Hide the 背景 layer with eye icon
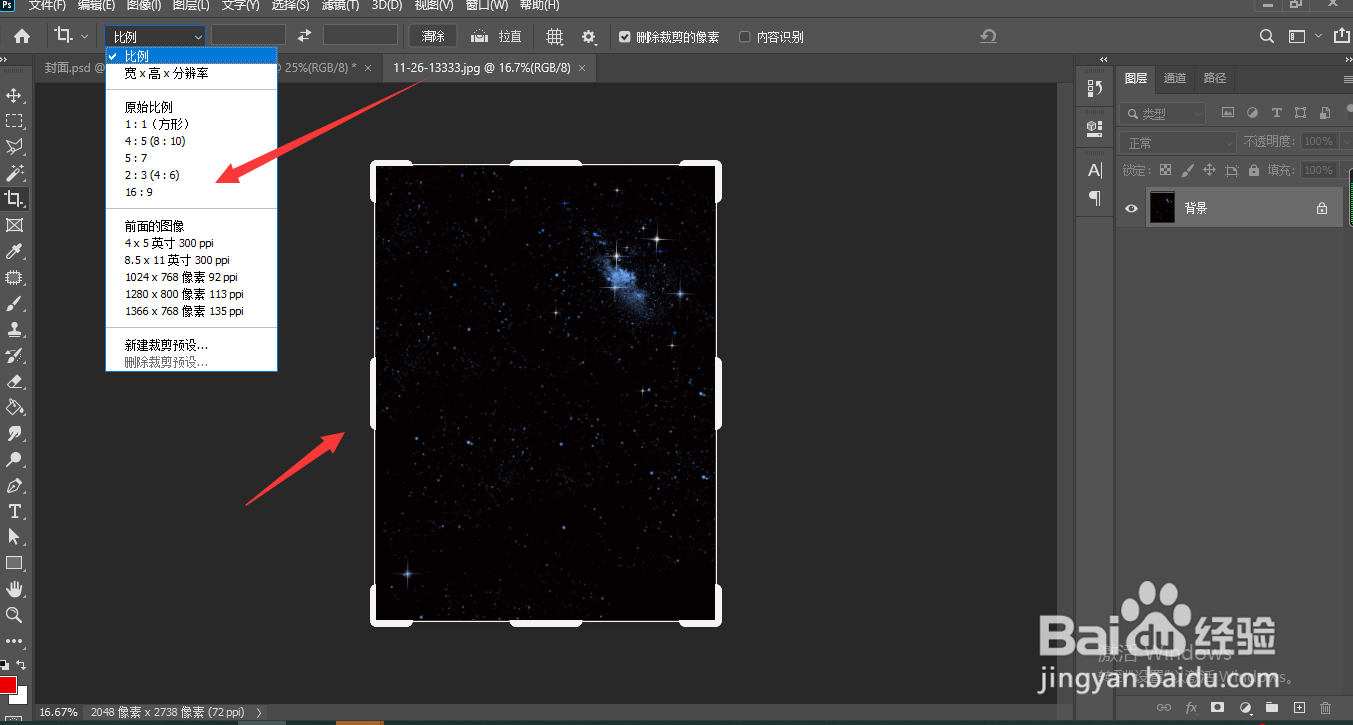Image resolution: width=1353 pixels, height=725 pixels. pos(1132,209)
